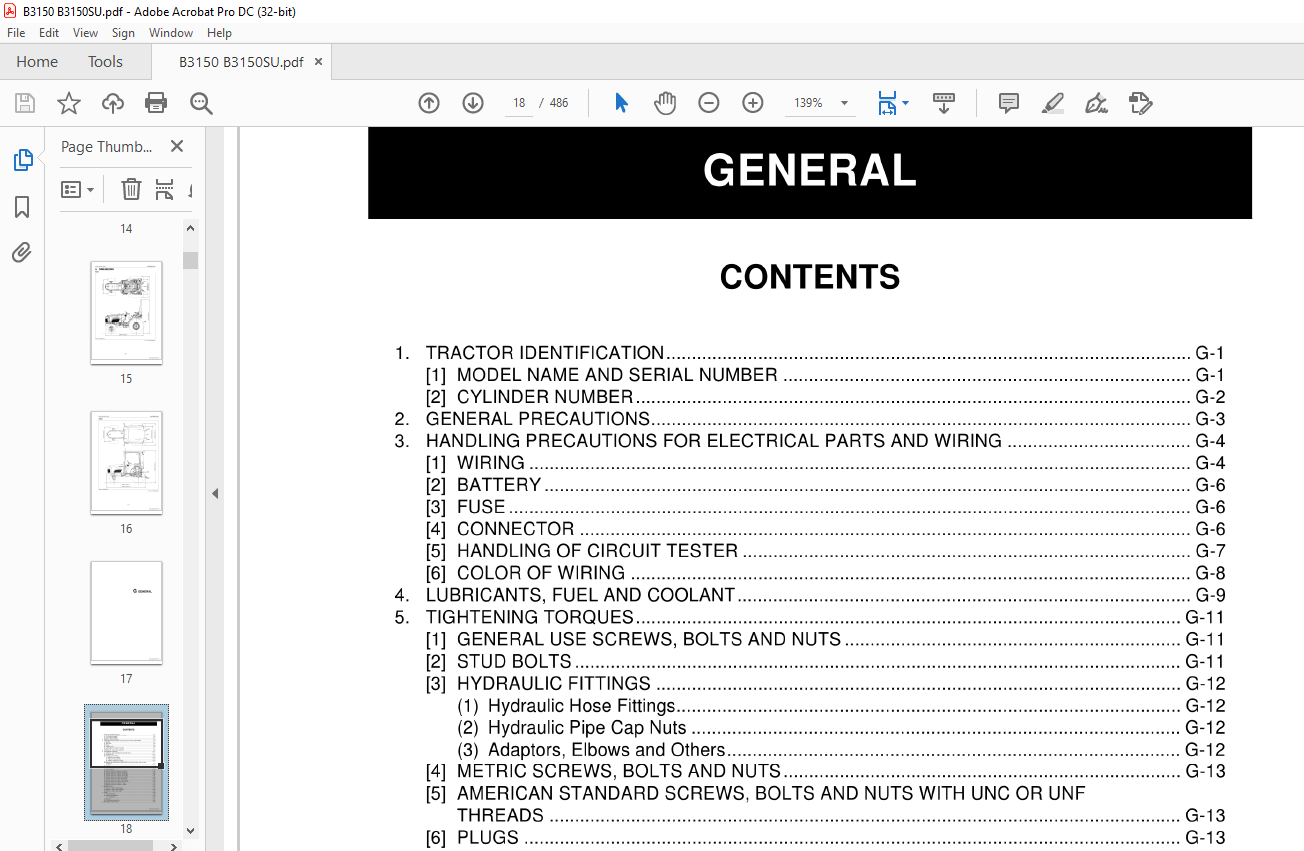Click STUD BOLTS contents entry
This screenshot has height=851, width=1304.
pyautogui.click(x=514, y=661)
